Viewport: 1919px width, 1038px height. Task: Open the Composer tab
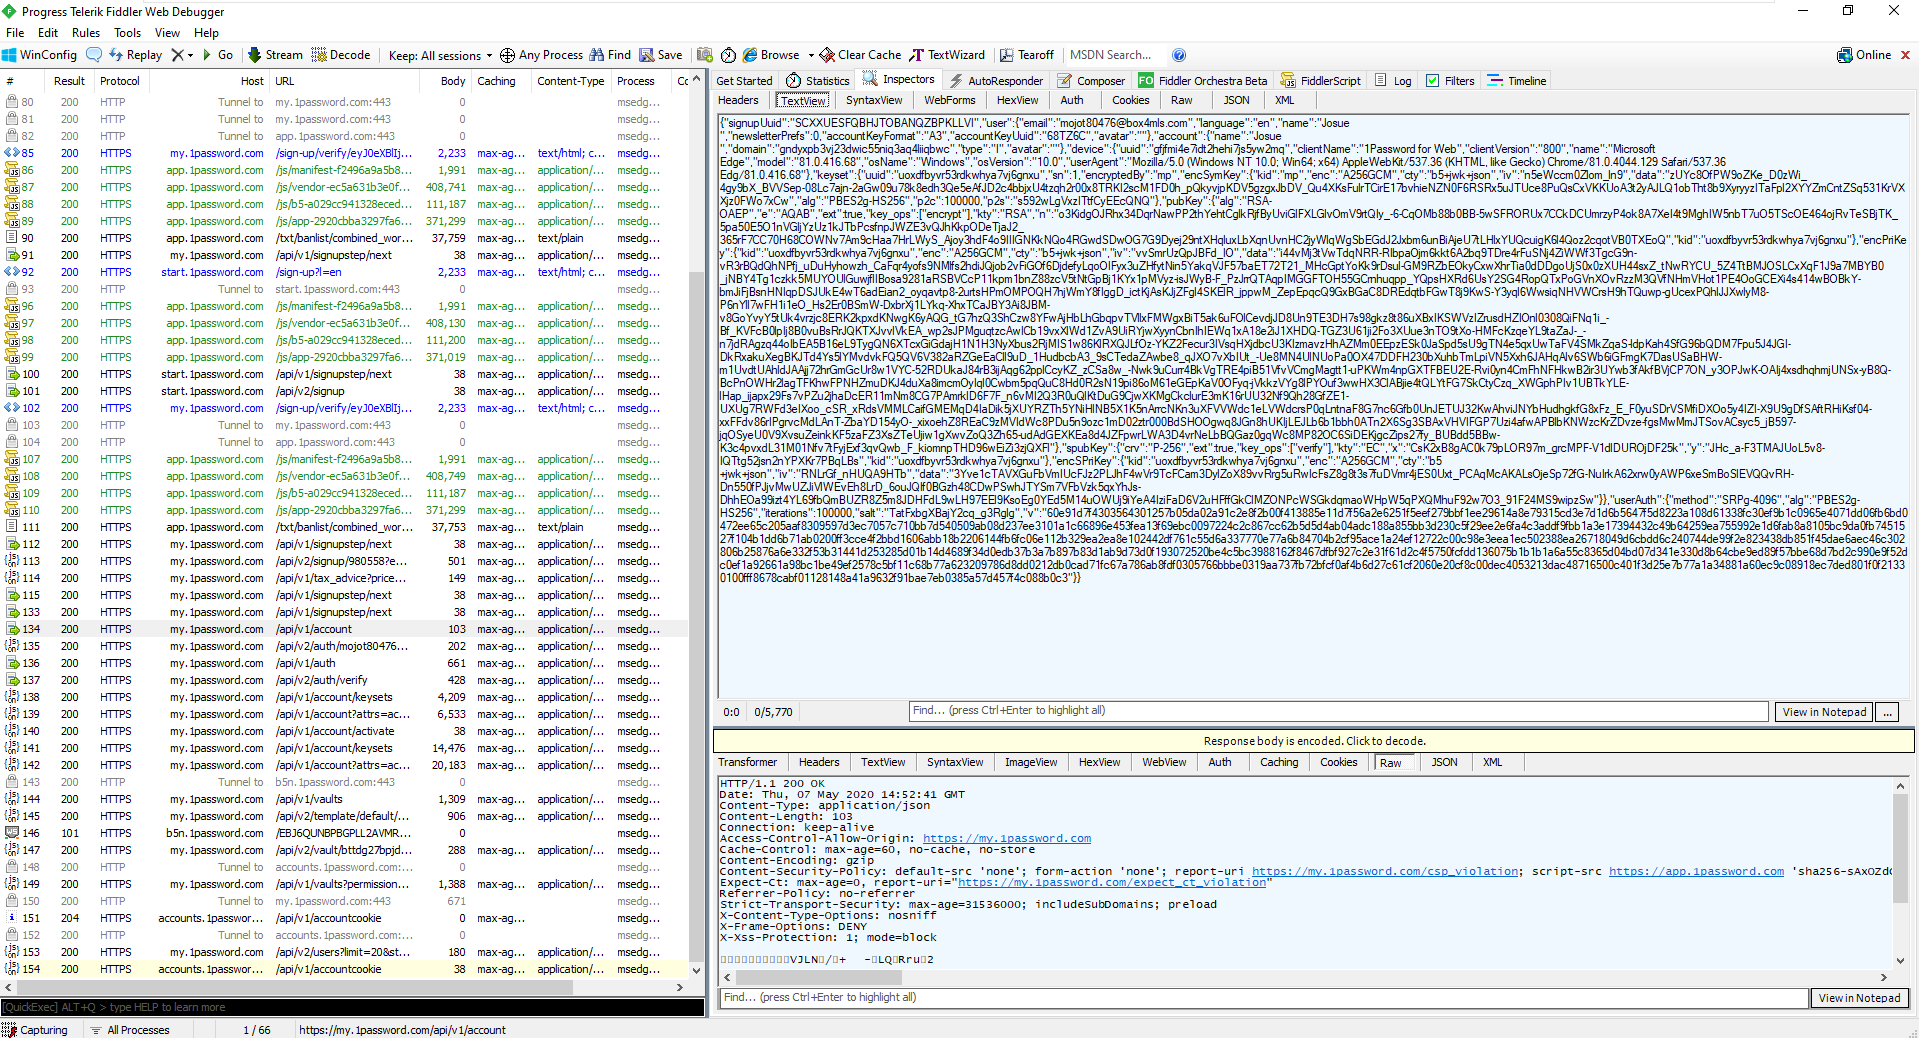(1091, 81)
